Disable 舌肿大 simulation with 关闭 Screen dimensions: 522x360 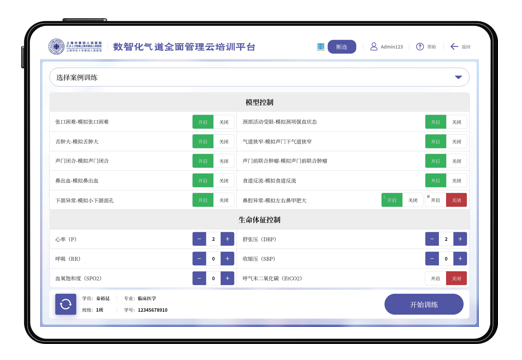click(224, 142)
